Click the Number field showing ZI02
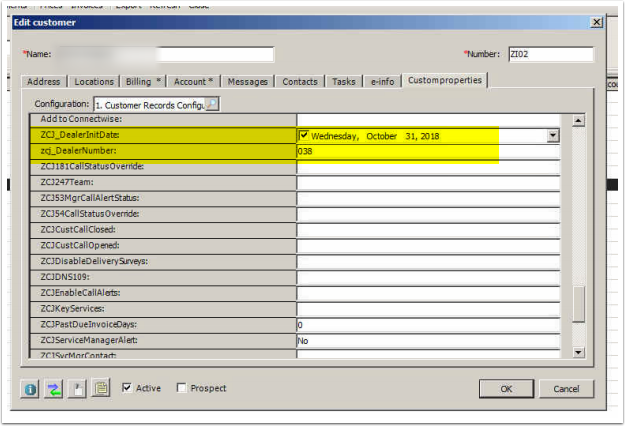The width and height of the screenshot is (625, 426). [551, 54]
